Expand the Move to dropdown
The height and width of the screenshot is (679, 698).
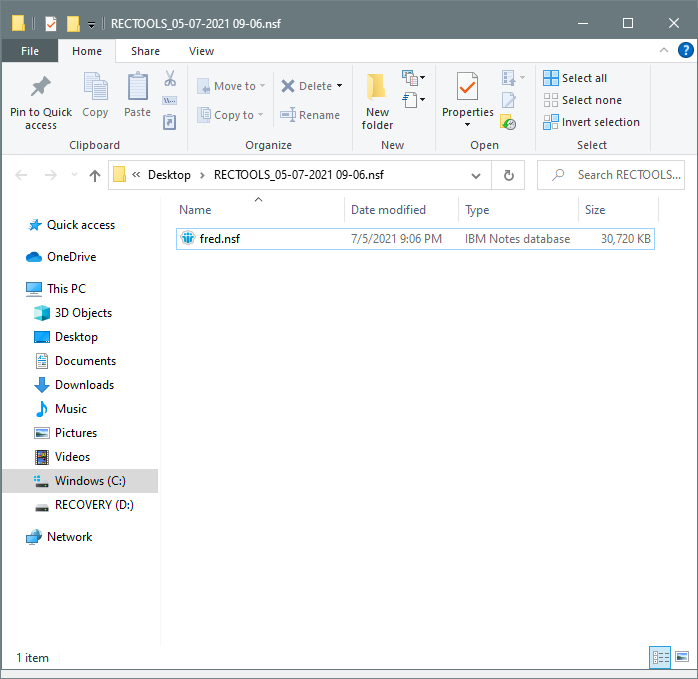coord(263,85)
